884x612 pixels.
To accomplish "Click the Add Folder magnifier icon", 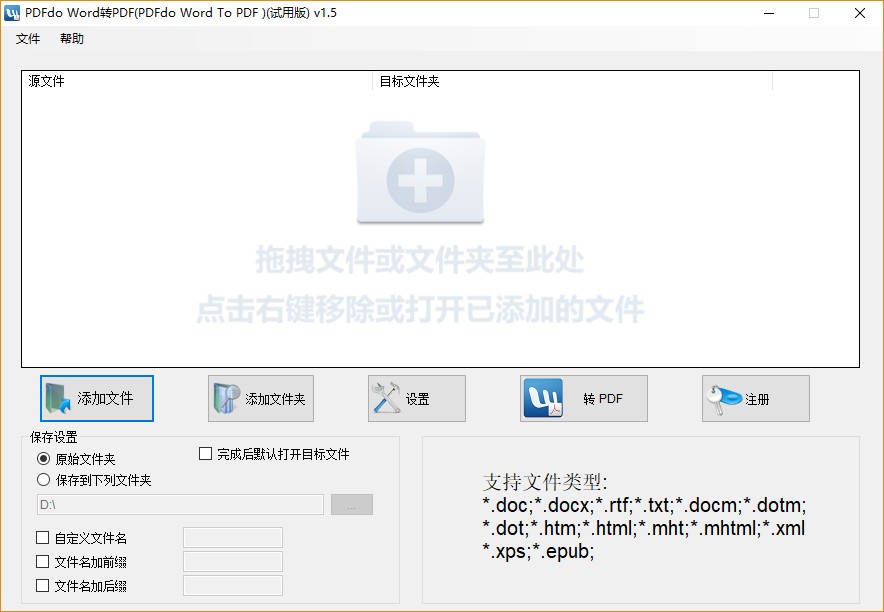I will point(227,398).
